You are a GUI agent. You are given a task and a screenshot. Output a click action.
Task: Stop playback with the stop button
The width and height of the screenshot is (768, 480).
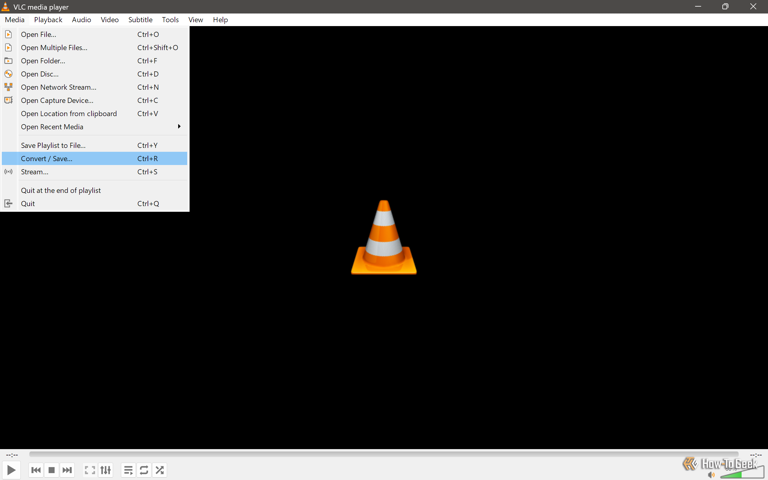click(x=51, y=470)
